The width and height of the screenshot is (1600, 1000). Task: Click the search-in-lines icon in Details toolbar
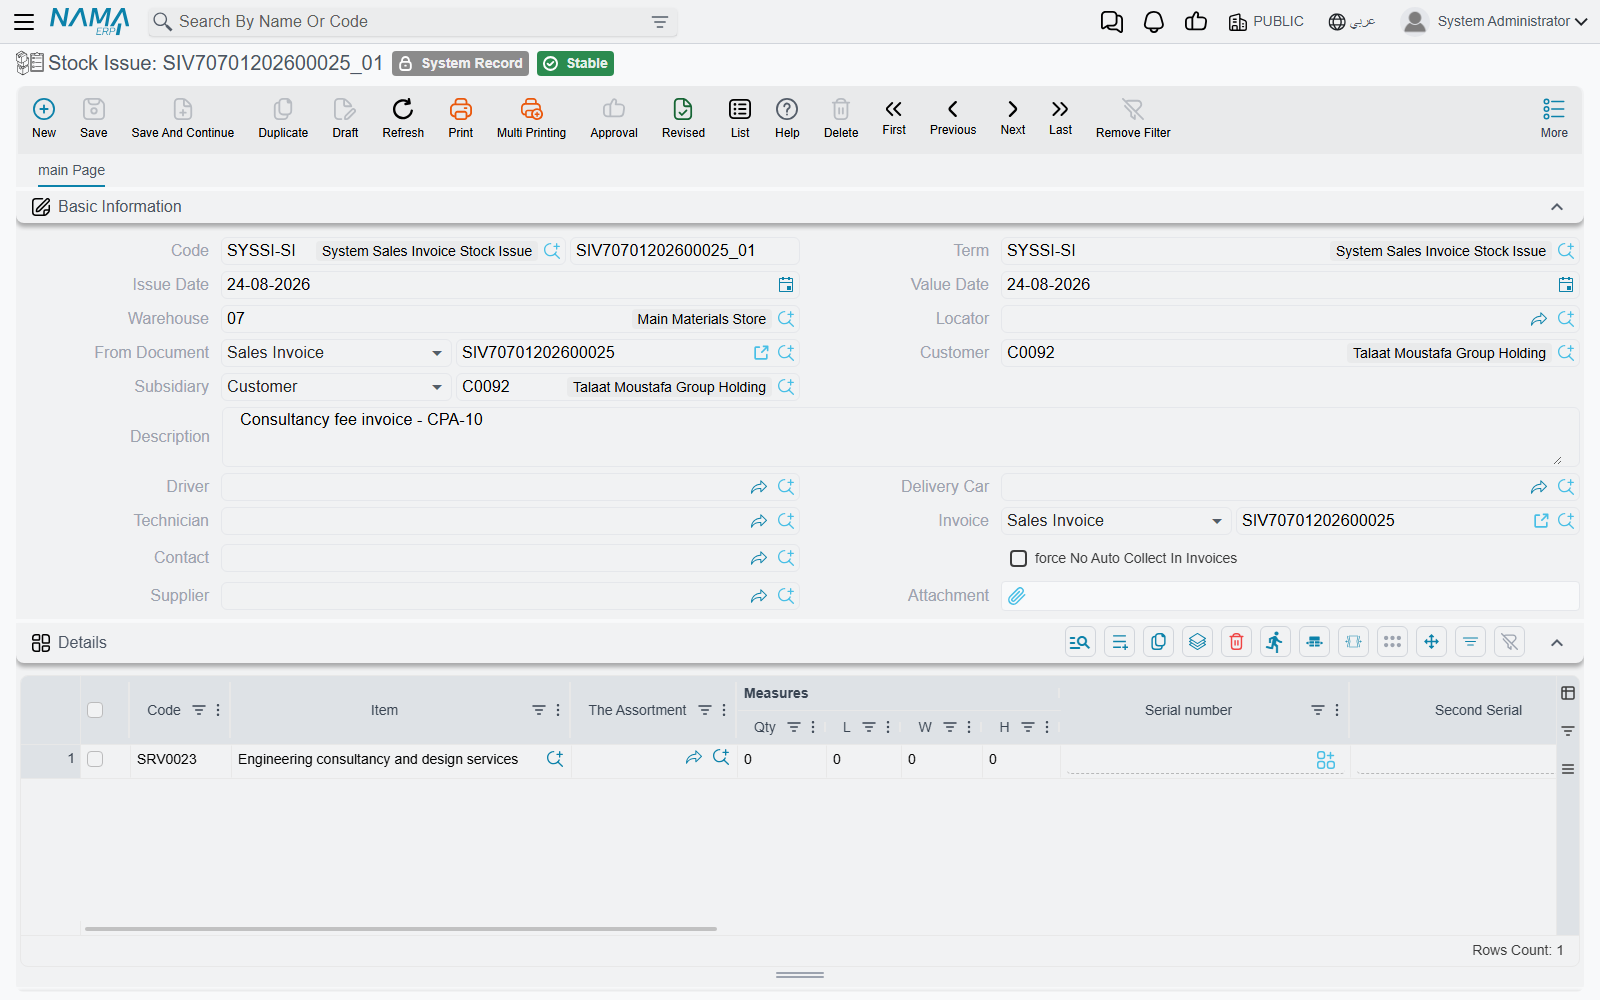pos(1080,642)
